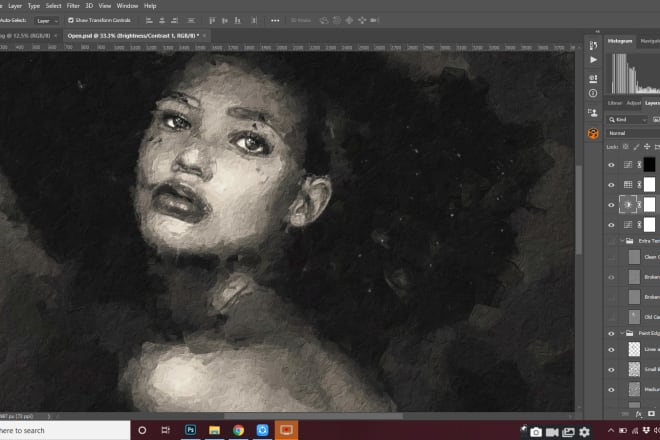
Task: Switch to the Open.psd document tab
Action: 133,36
